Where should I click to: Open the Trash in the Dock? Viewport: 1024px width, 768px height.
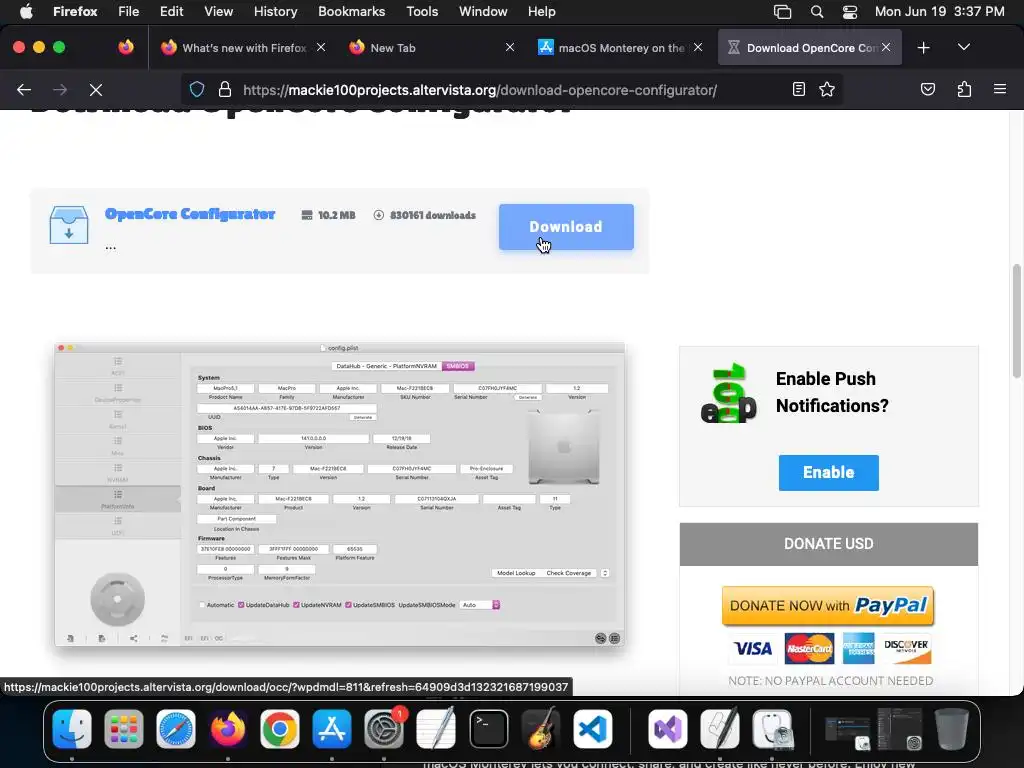point(952,728)
